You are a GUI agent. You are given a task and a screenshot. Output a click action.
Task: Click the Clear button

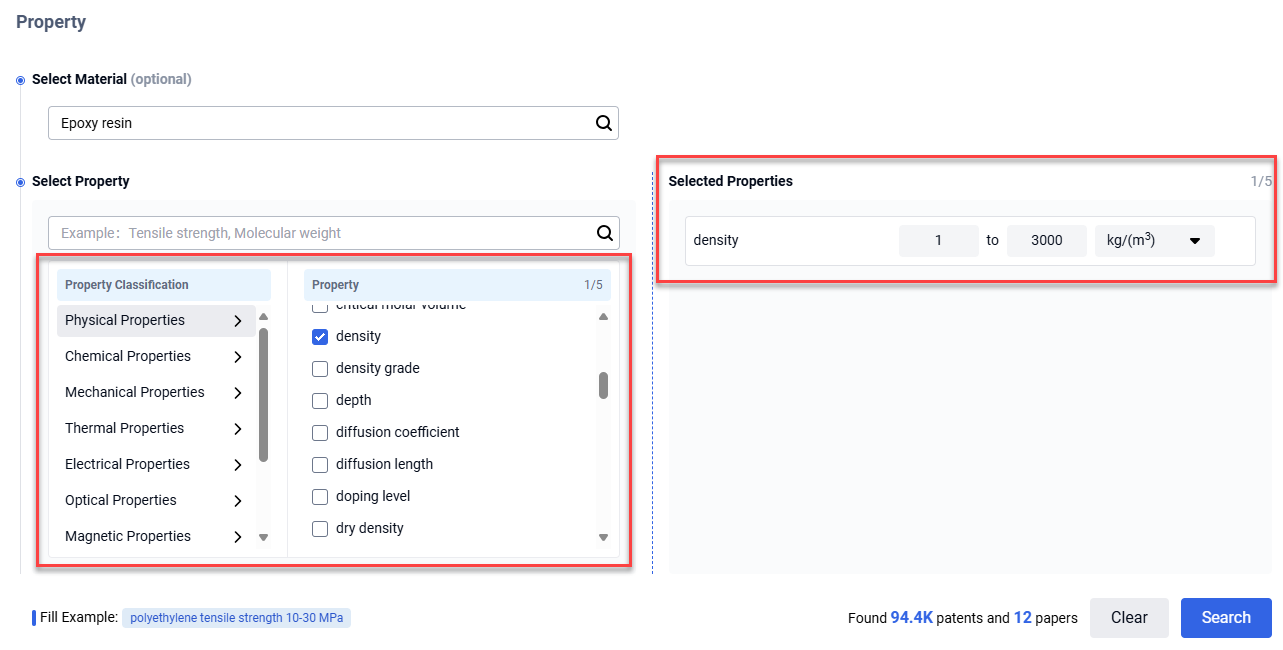(x=1128, y=617)
